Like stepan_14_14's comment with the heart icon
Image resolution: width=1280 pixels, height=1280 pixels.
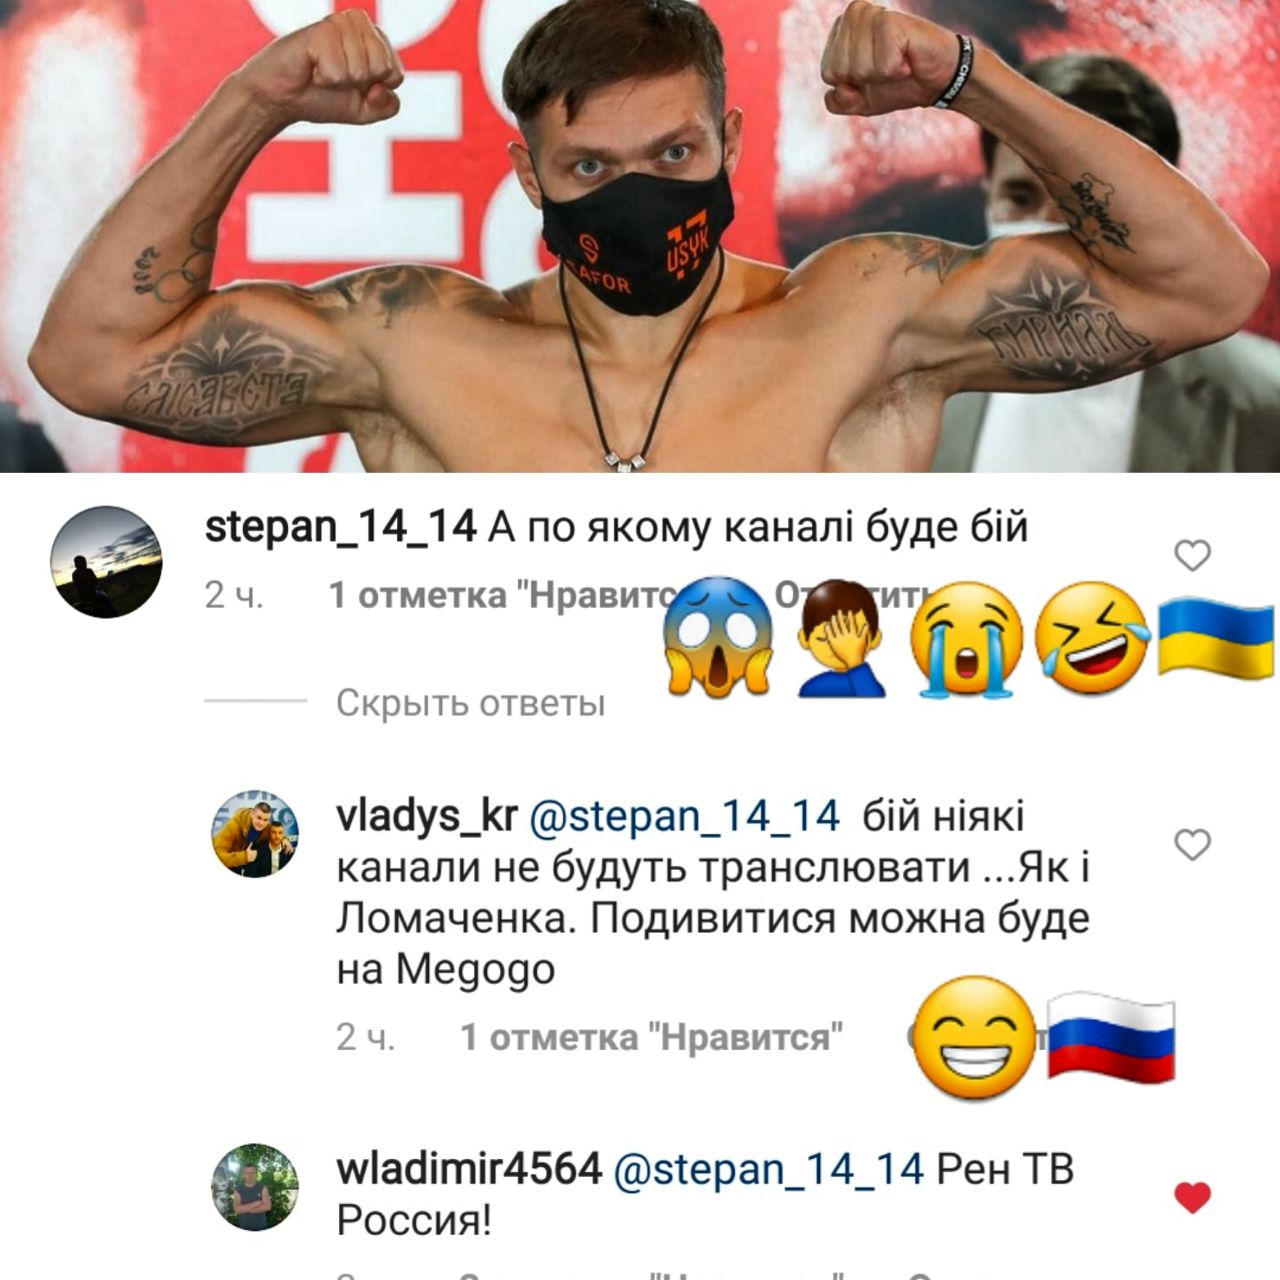(x=1192, y=555)
